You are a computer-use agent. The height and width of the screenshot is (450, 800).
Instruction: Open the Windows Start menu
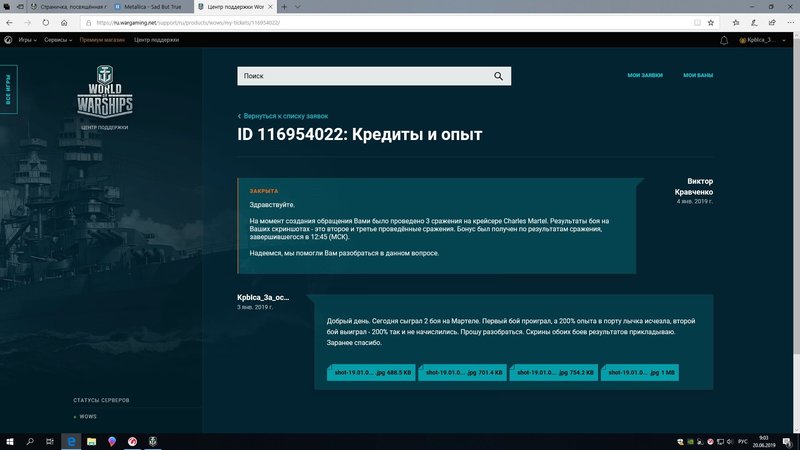click(10, 441)
